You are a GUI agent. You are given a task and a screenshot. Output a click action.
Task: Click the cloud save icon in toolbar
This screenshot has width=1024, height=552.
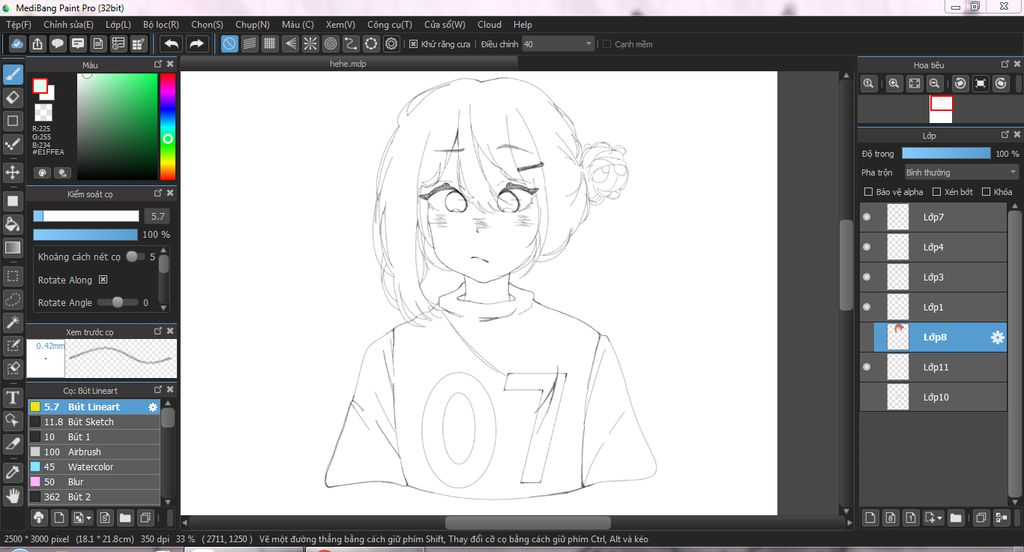pyautogui.click(x=17, y=44)
